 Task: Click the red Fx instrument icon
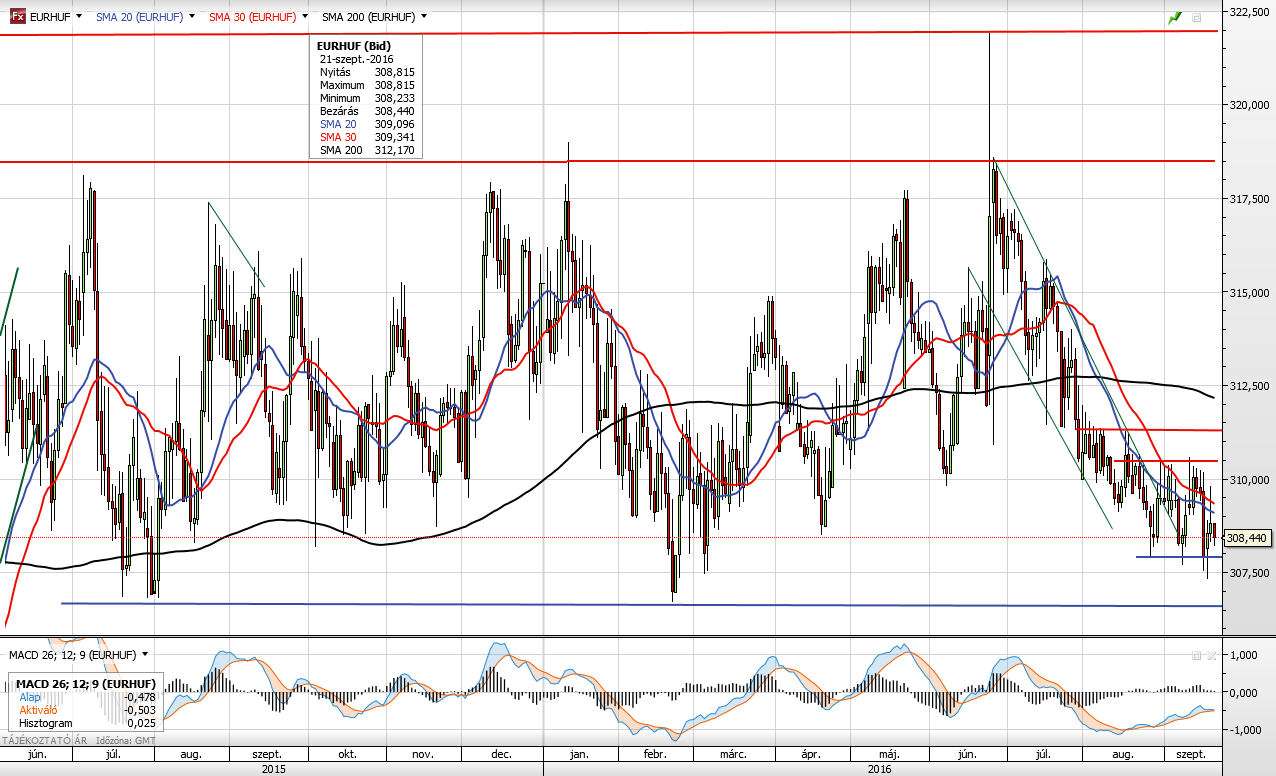(18, 17)
